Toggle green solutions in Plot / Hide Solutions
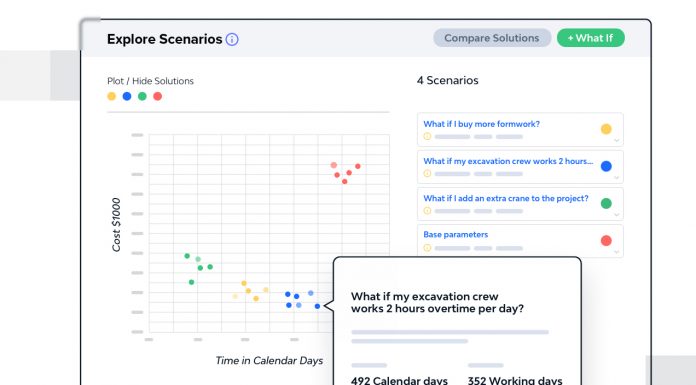 coord(142,96)
